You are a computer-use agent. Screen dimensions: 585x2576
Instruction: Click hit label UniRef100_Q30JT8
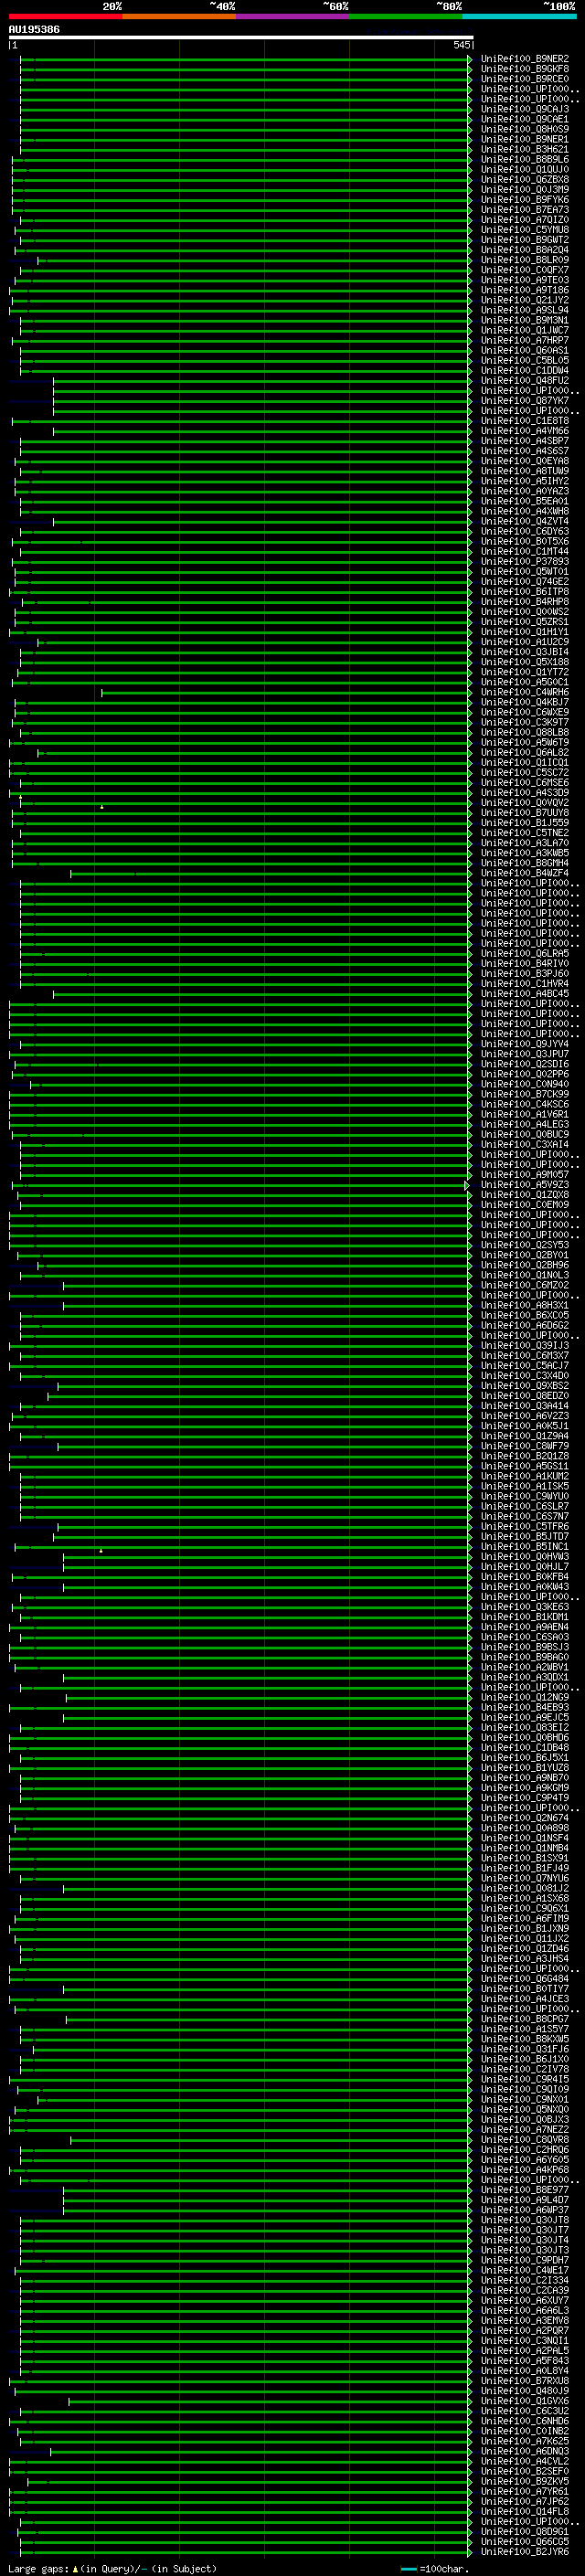pos(525,2220)
